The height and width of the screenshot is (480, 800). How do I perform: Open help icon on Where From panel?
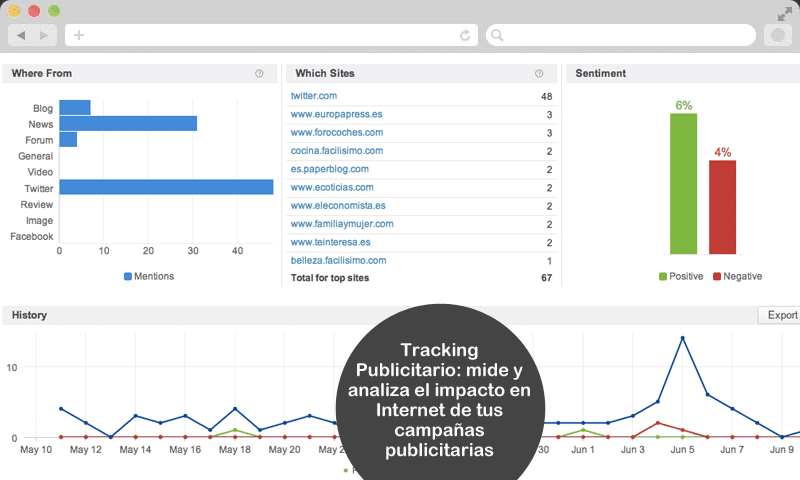[x=259, y=73]
